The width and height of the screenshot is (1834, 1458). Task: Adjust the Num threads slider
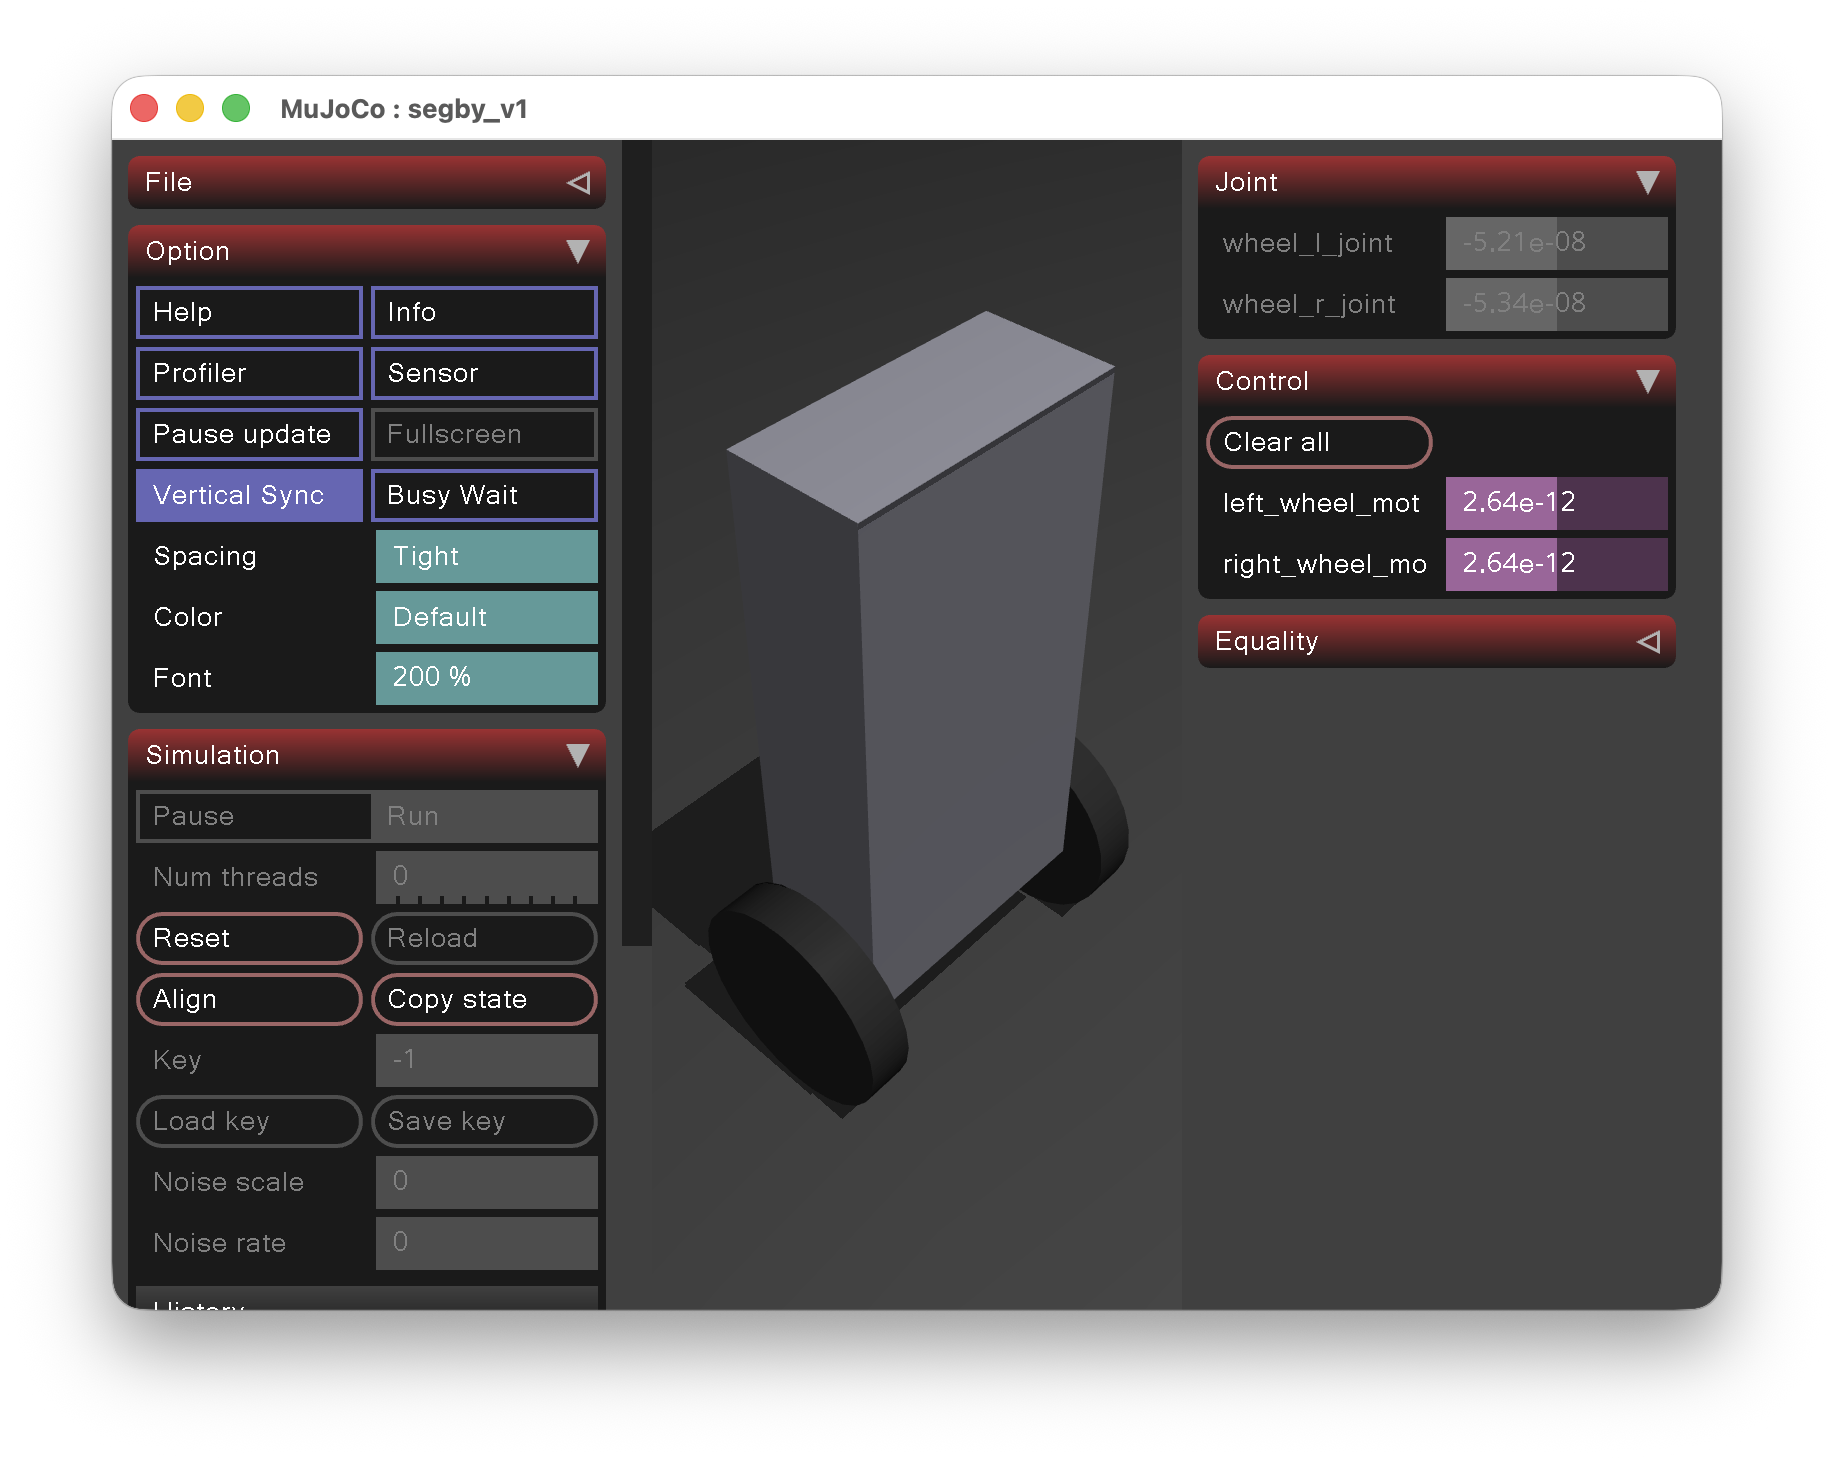click(x=486, y=877)
